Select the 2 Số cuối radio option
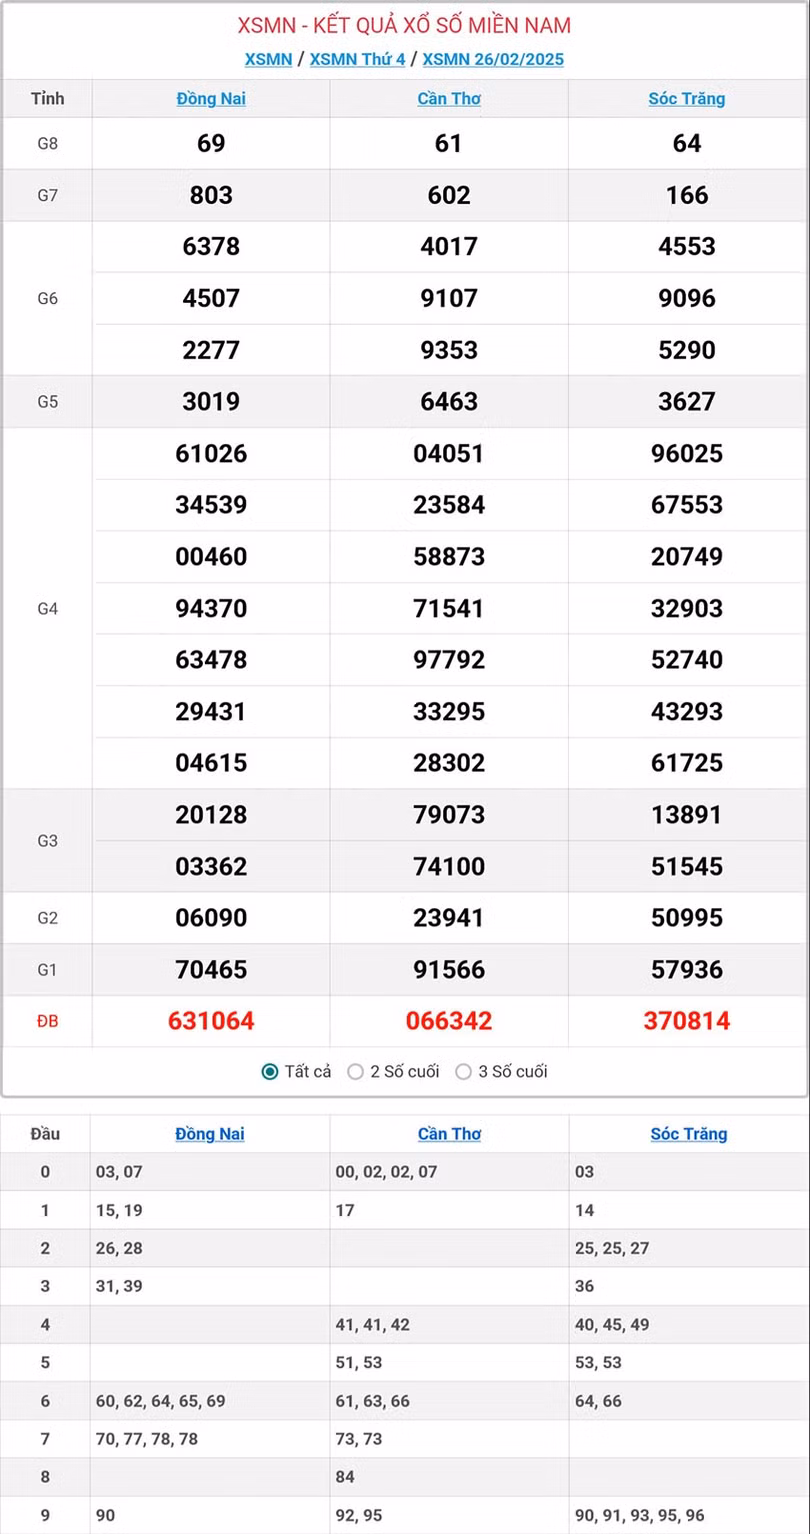This screenshot has height=1534, width=810. click(x=355, y=1072)
